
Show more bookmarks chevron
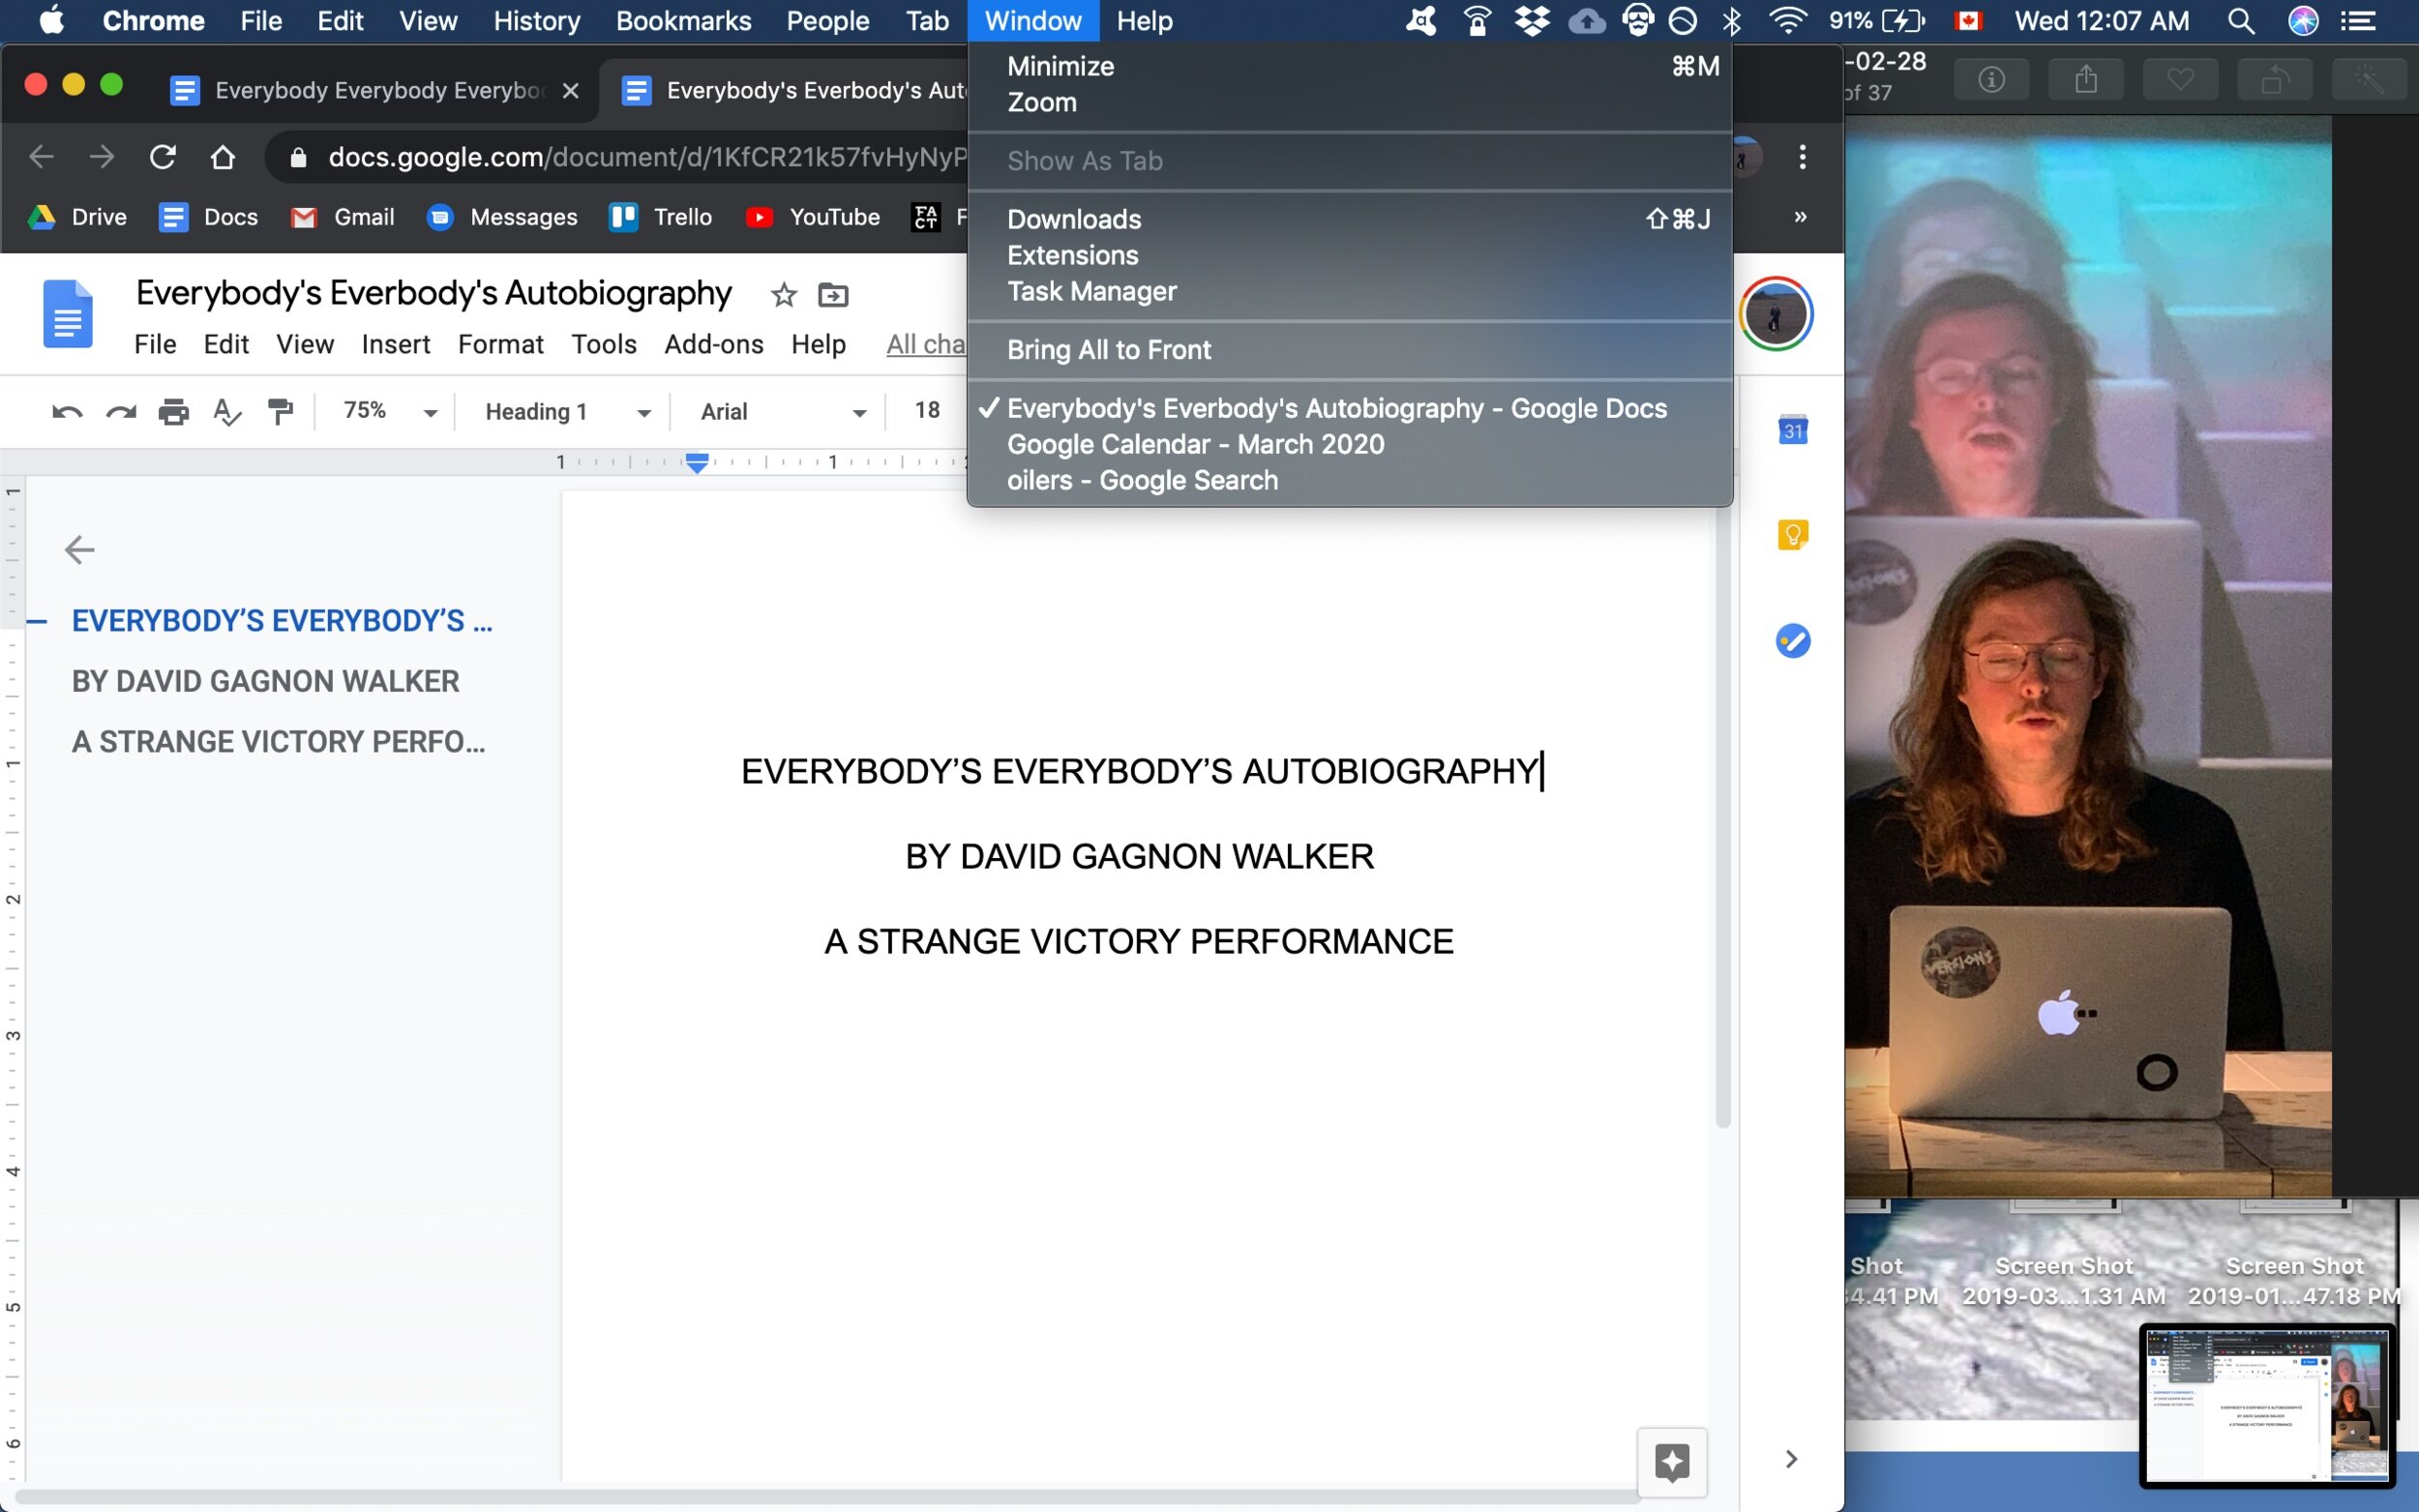click(1800, 217)
